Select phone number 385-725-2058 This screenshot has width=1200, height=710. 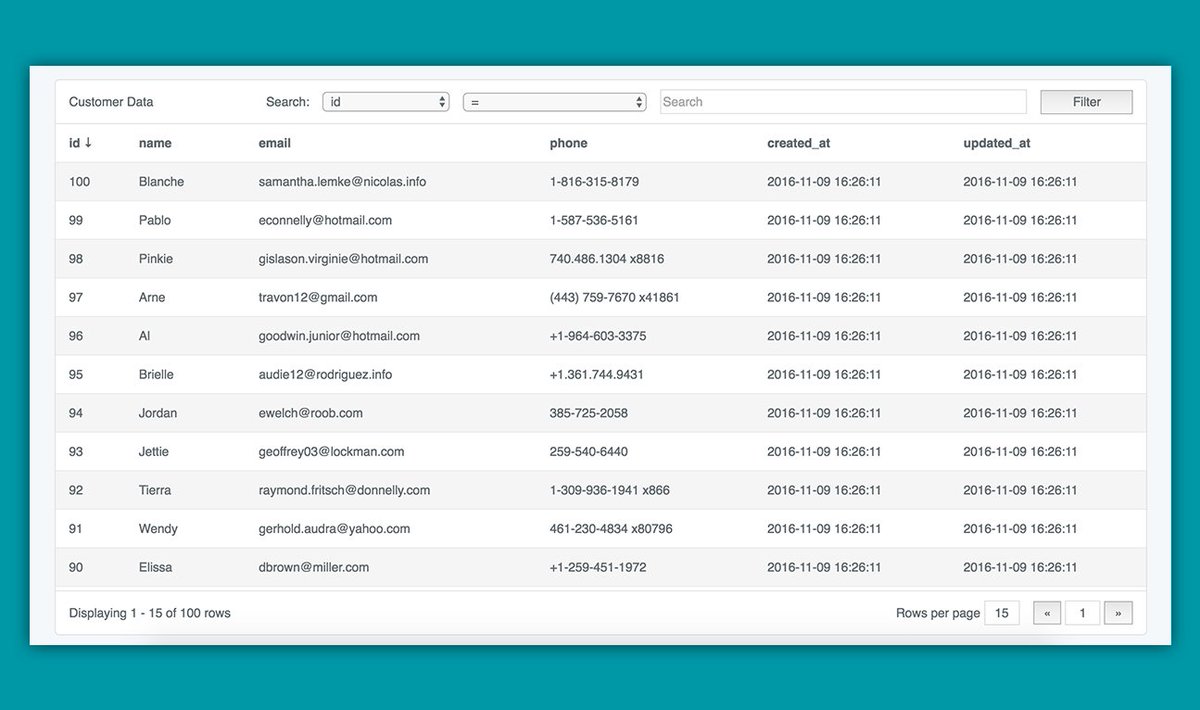point(589,413)
